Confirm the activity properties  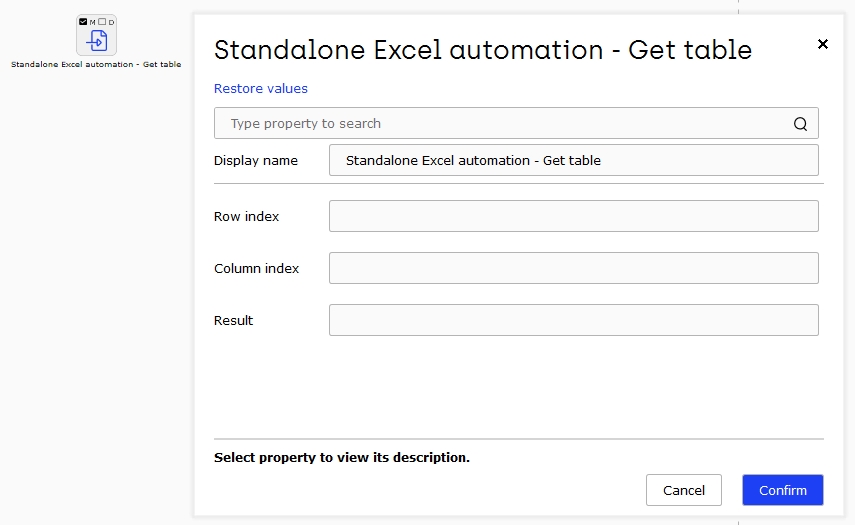click(x=782, y=490)
